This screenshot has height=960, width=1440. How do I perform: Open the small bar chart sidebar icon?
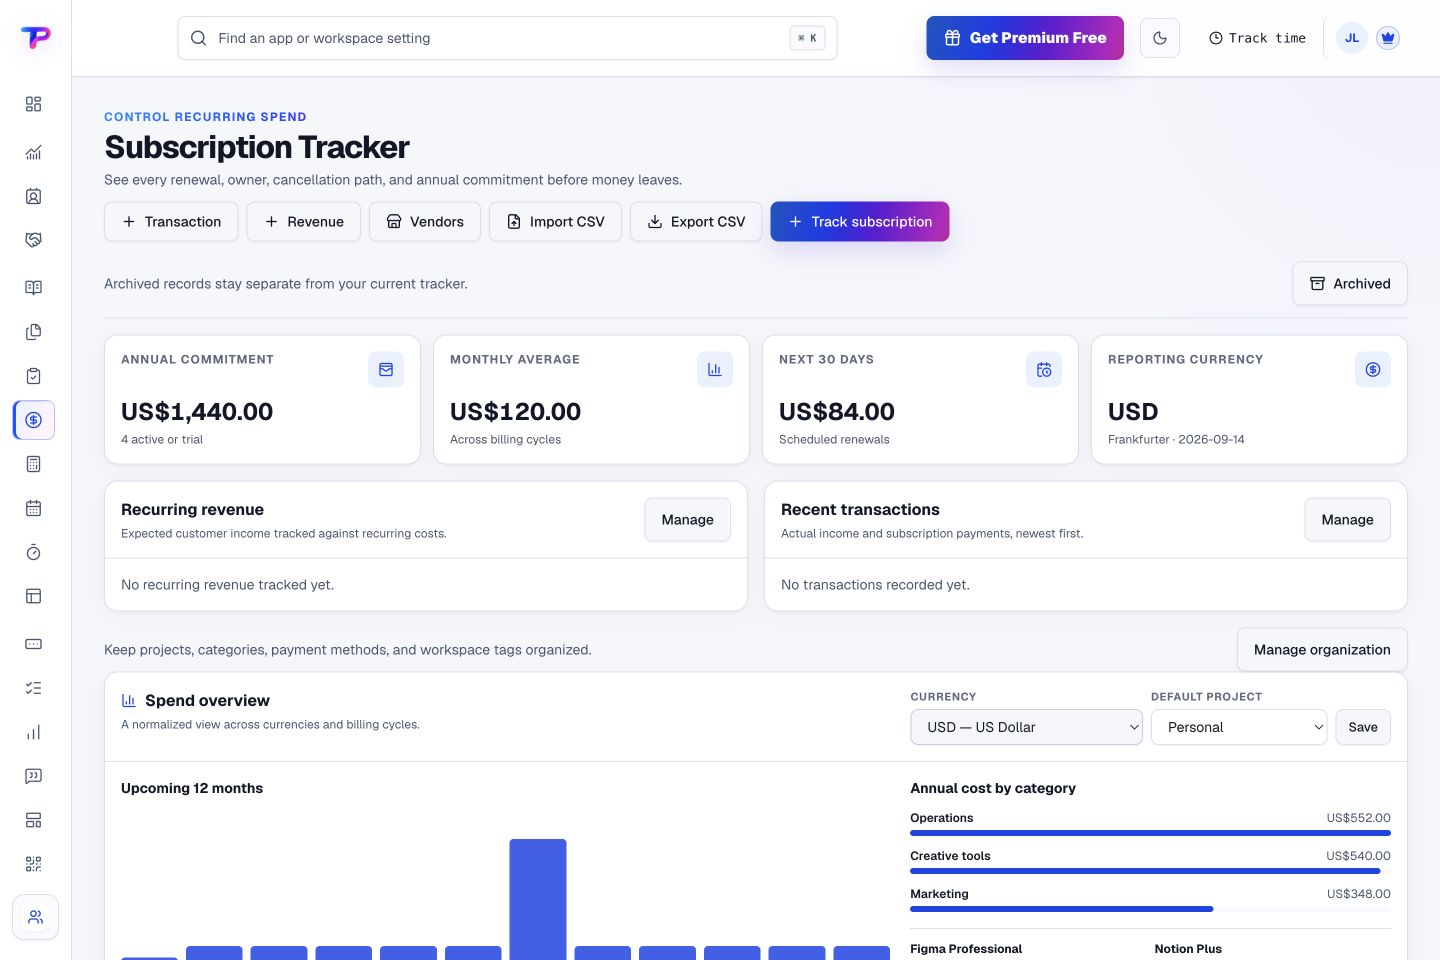point(33,732)
